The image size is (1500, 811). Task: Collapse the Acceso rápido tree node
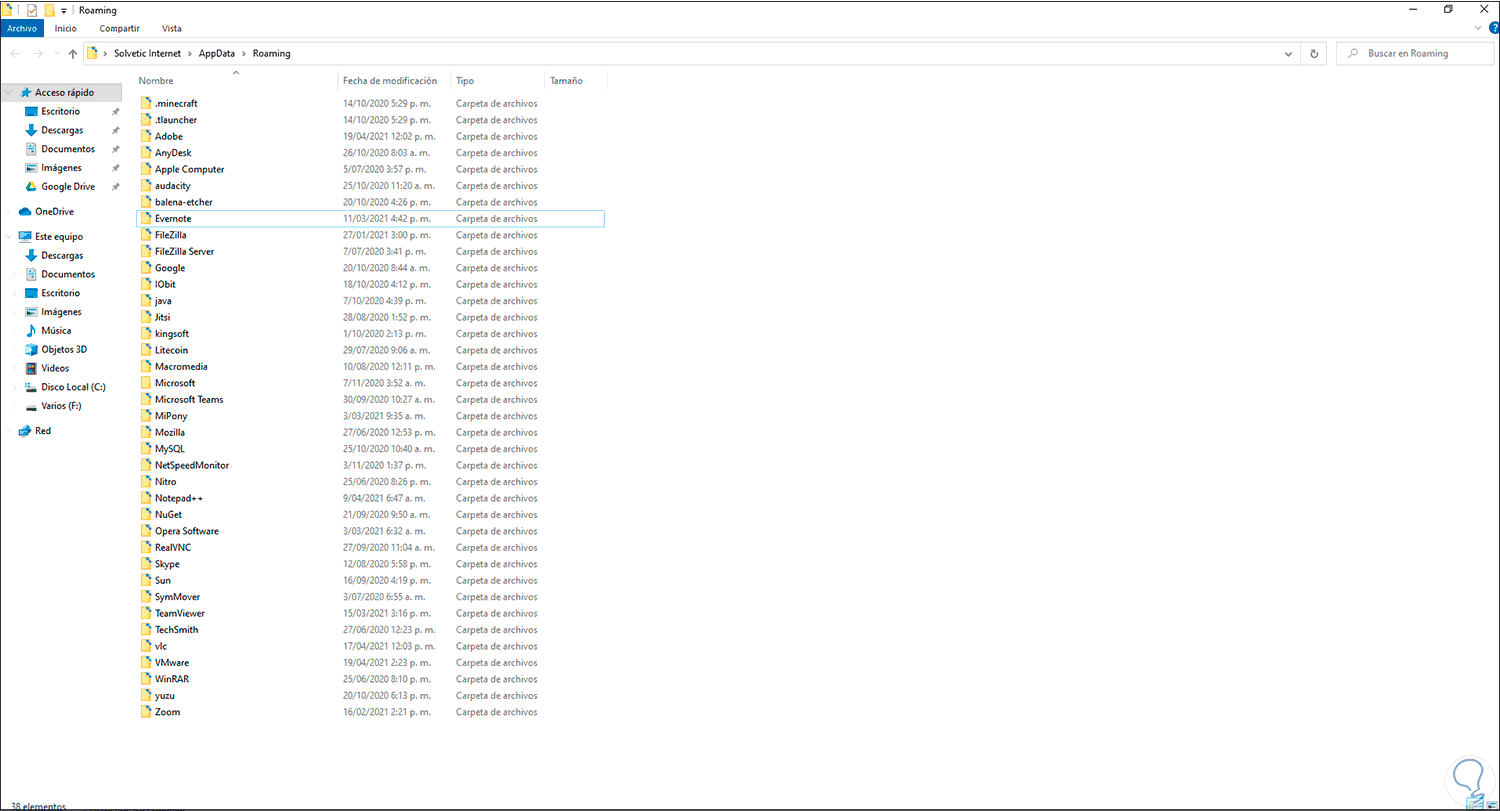10,93
